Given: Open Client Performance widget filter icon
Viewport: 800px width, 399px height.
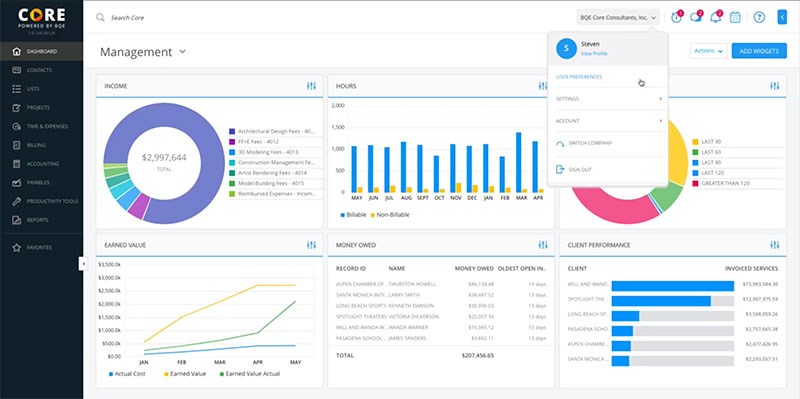Looking at the screenshot, I should (774, 245).
